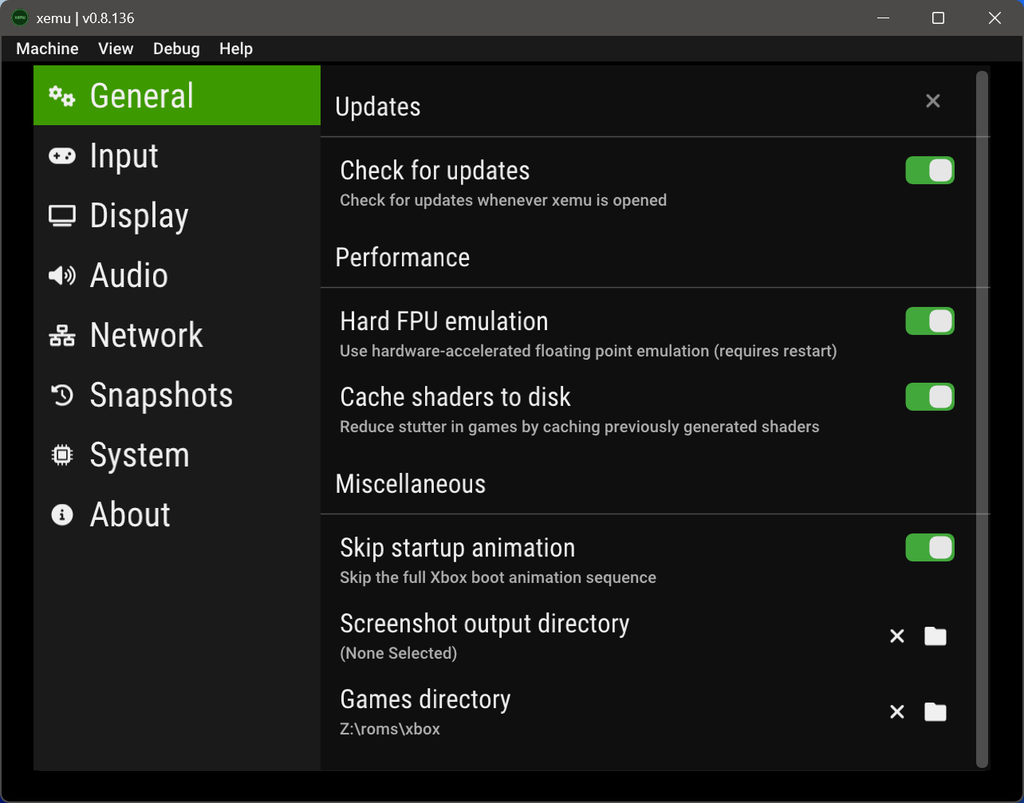
Task: Switch to the Display settings tab
Action: point(177,215)
